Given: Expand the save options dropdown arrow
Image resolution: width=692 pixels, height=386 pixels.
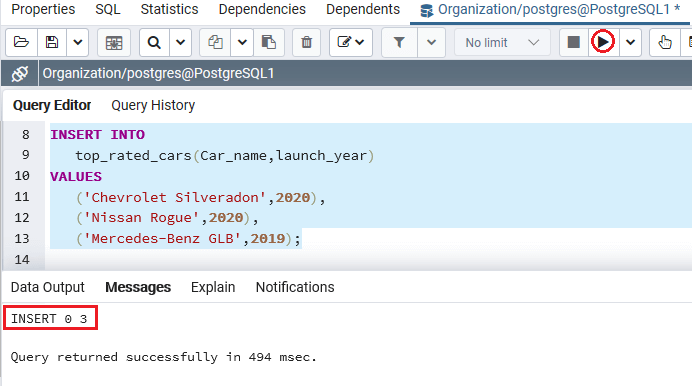Looking at the screenshot, I should click(78, 42).
